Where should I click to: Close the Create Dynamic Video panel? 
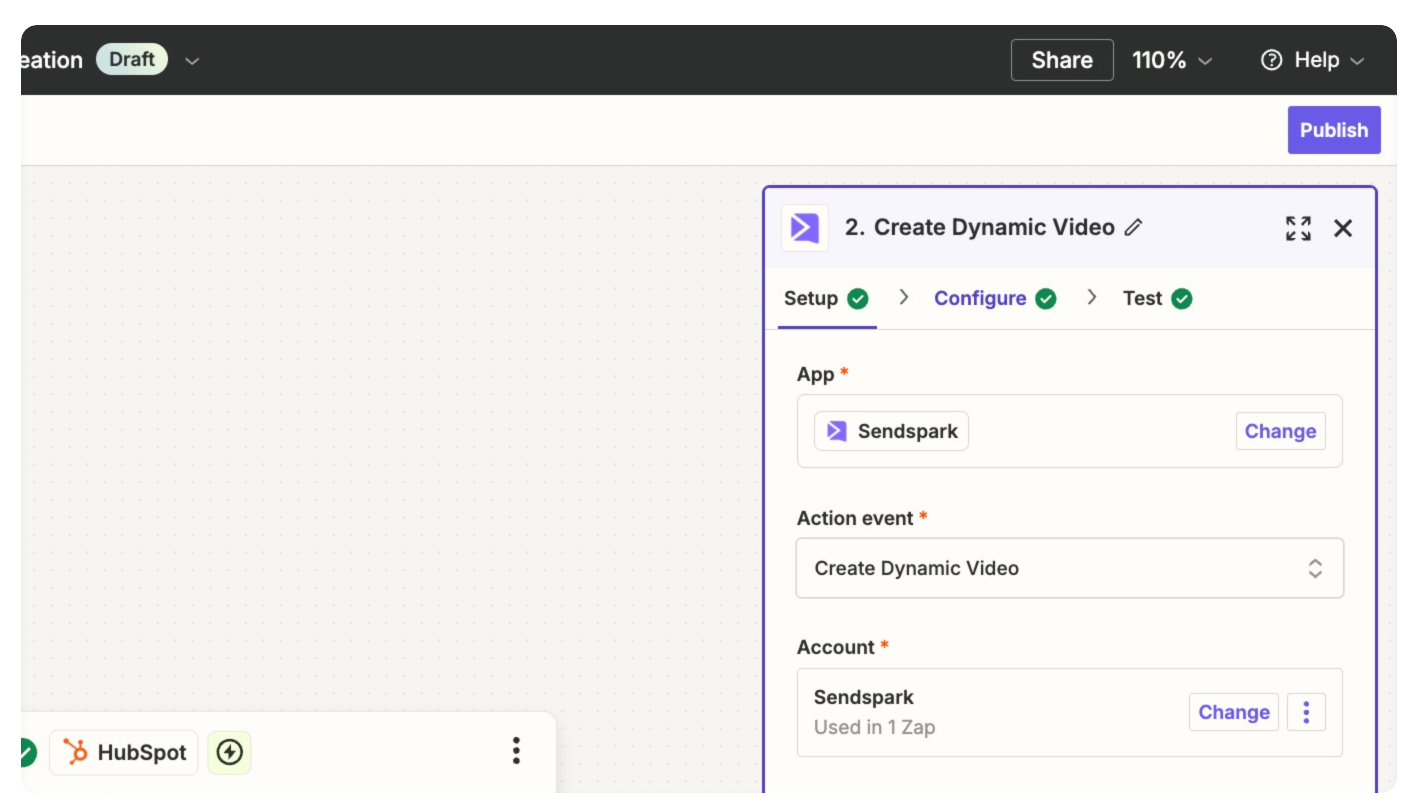(1343, 228)
